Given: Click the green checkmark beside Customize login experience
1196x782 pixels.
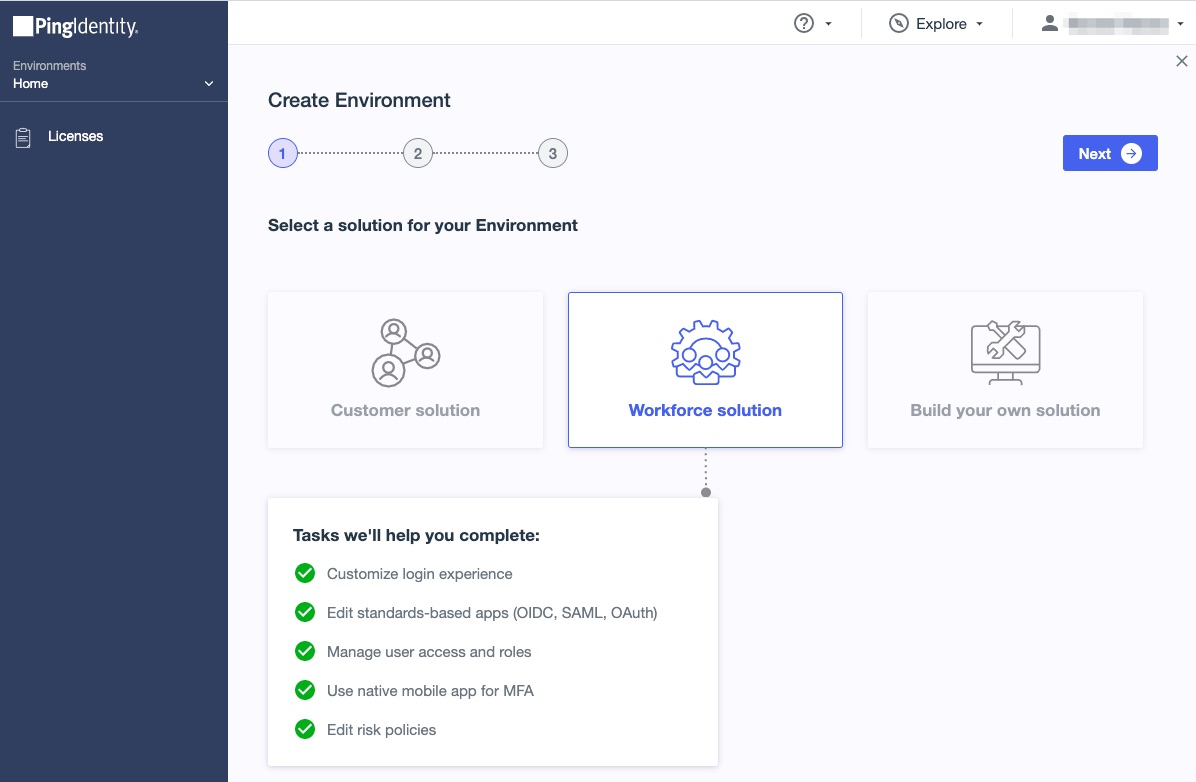Looking at the screenshot, I should click(305, 574).
